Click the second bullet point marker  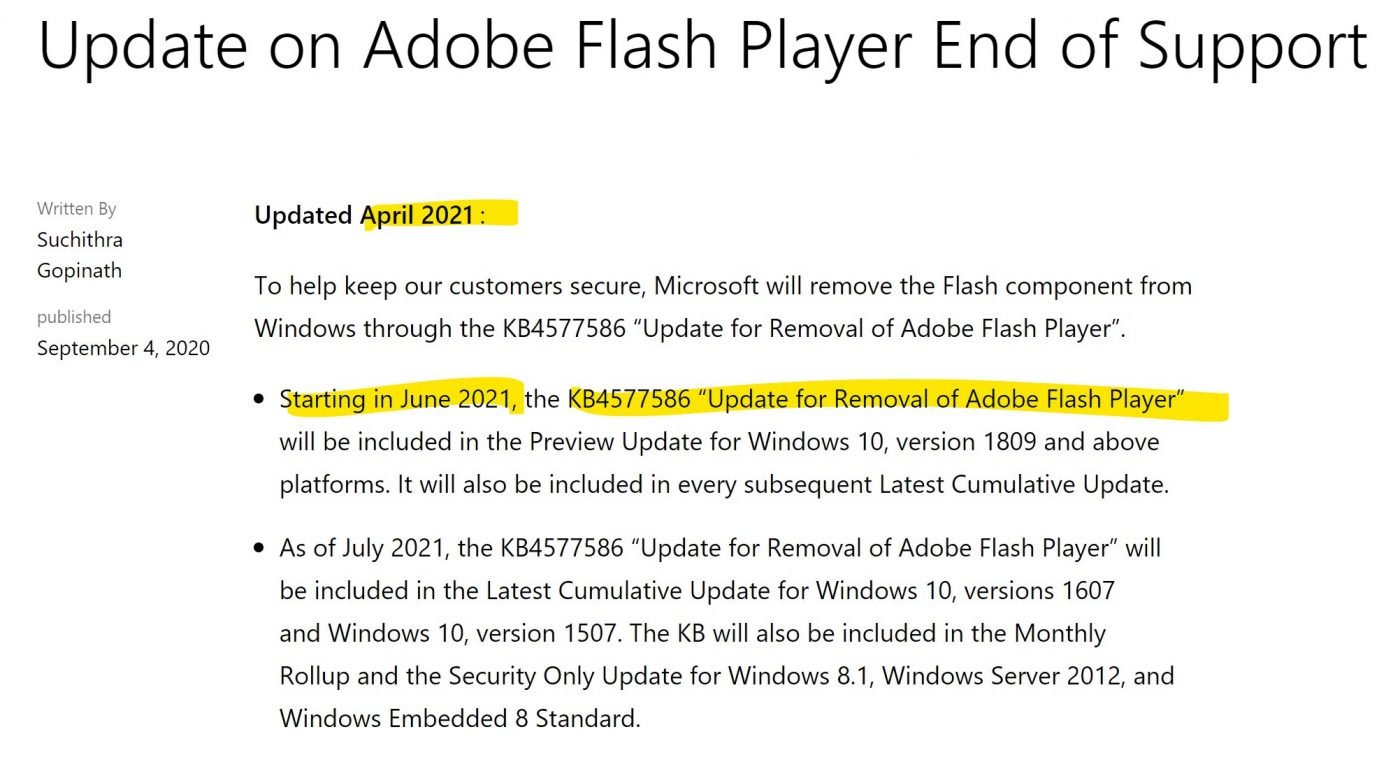260,548
